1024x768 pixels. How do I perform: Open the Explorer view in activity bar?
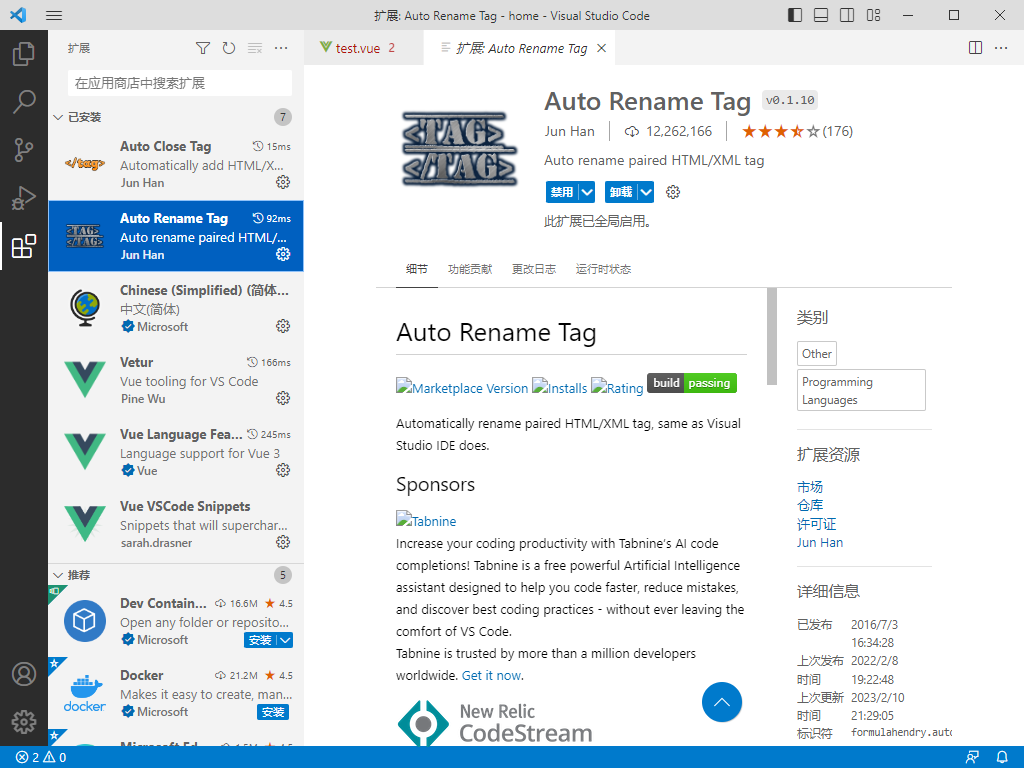pyautogui.click(x=24, y=54)
